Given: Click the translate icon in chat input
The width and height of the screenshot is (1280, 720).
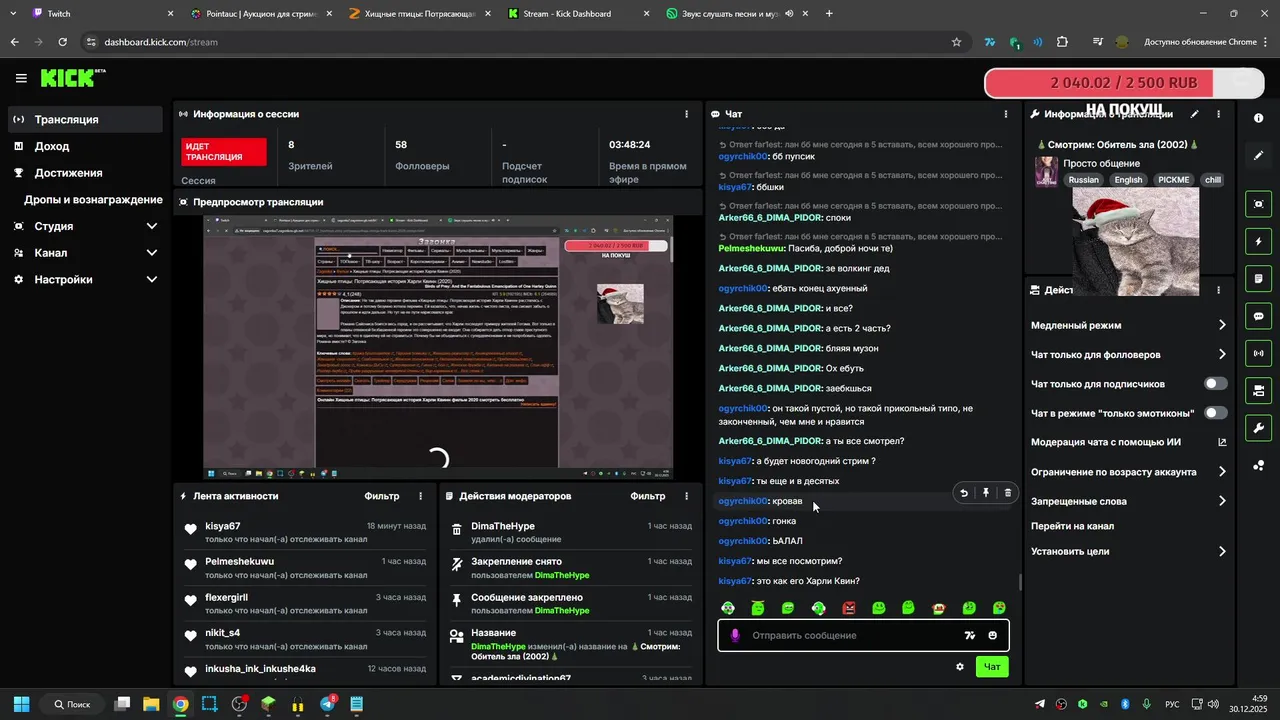Looking at the screenshot, I should tap(969, 636).
